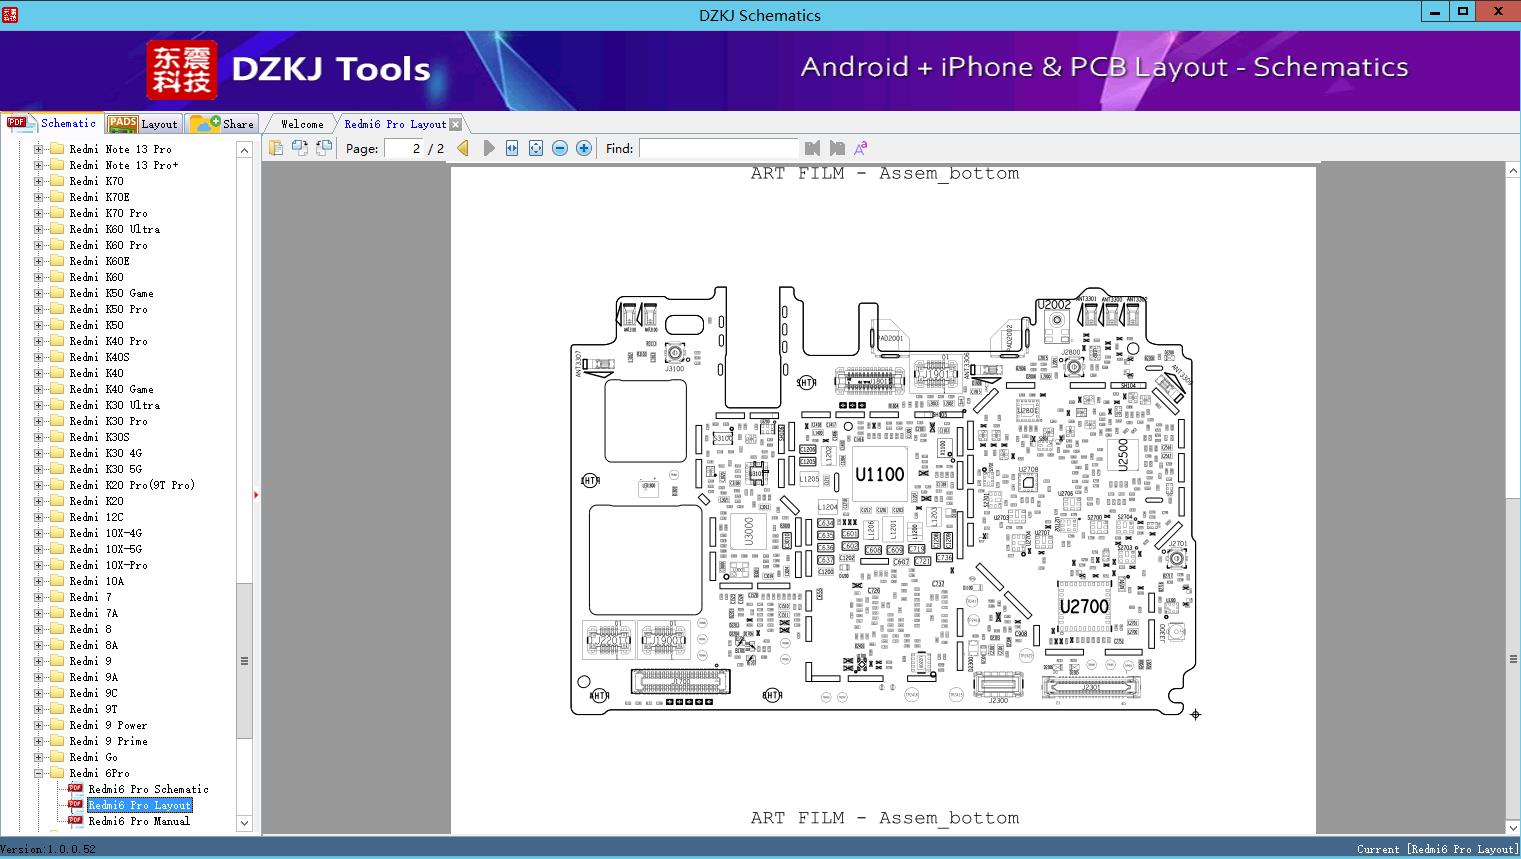Click the Redmi K30S folder icon

57,437
